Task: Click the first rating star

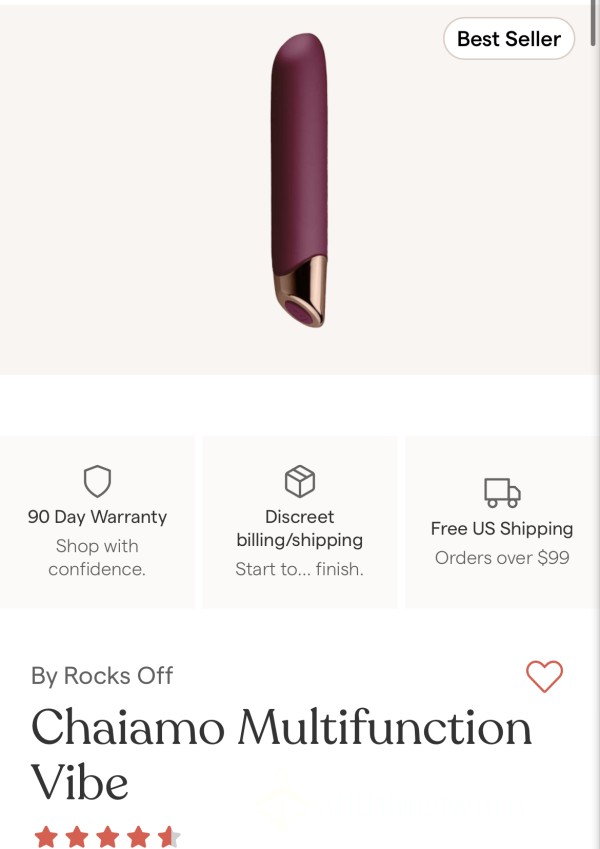Action: tap(46, 837)
